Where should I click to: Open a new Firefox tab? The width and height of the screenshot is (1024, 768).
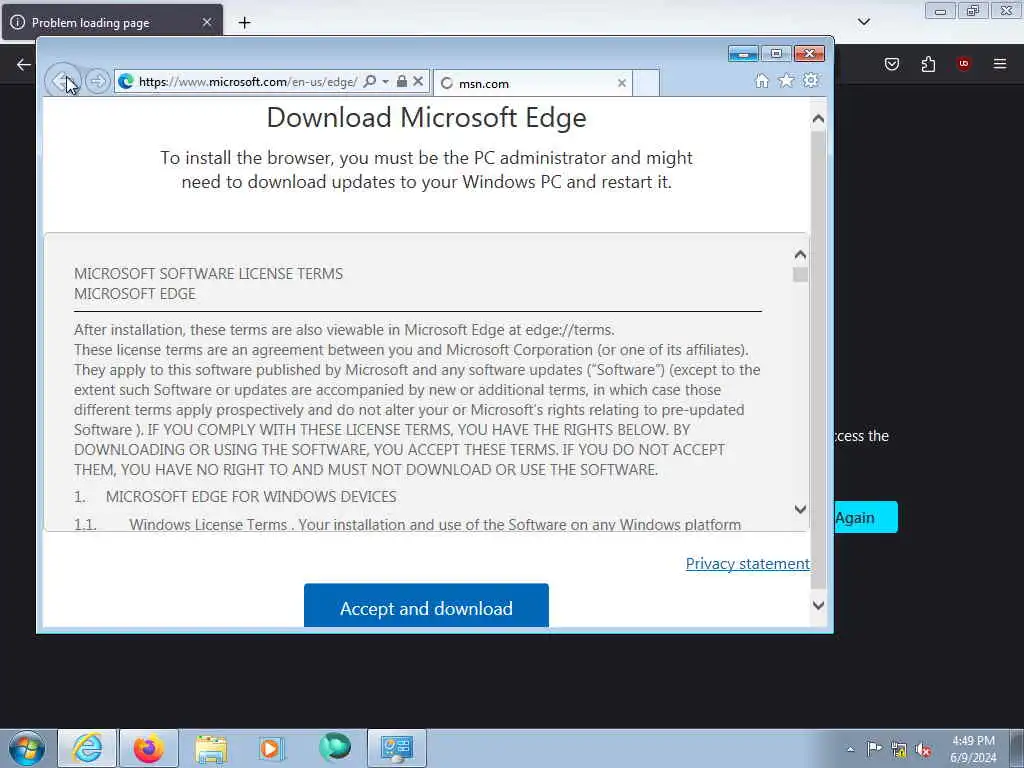pos(244,23)
